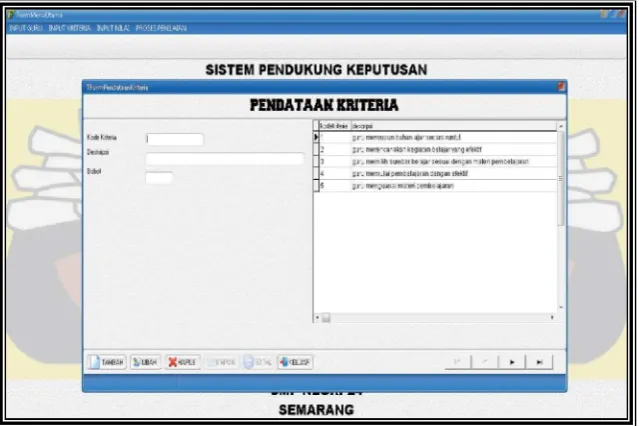Click the UBAH button
The height and width of the screenshot is (426, 639).
145,362
